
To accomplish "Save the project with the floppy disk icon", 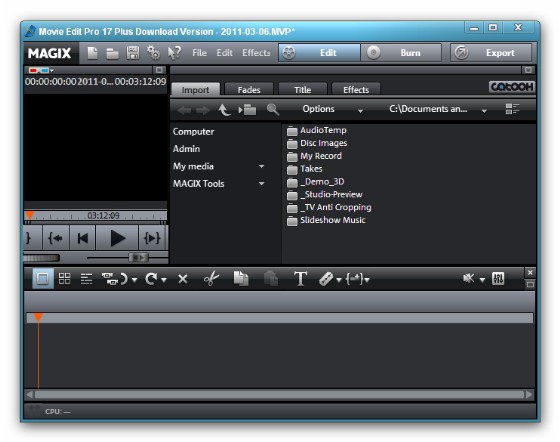I will [133, 53].
